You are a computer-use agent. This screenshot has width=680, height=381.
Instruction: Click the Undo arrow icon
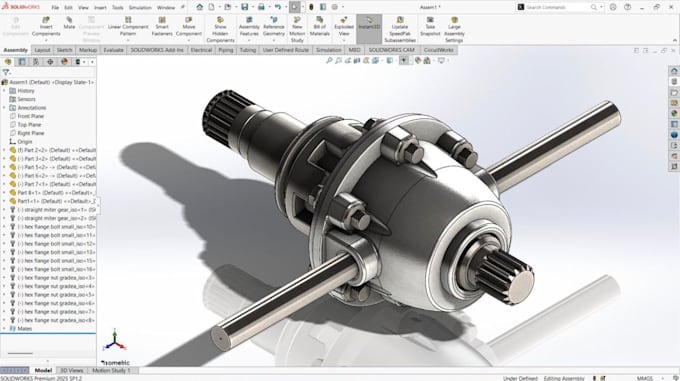click(278, 7)
